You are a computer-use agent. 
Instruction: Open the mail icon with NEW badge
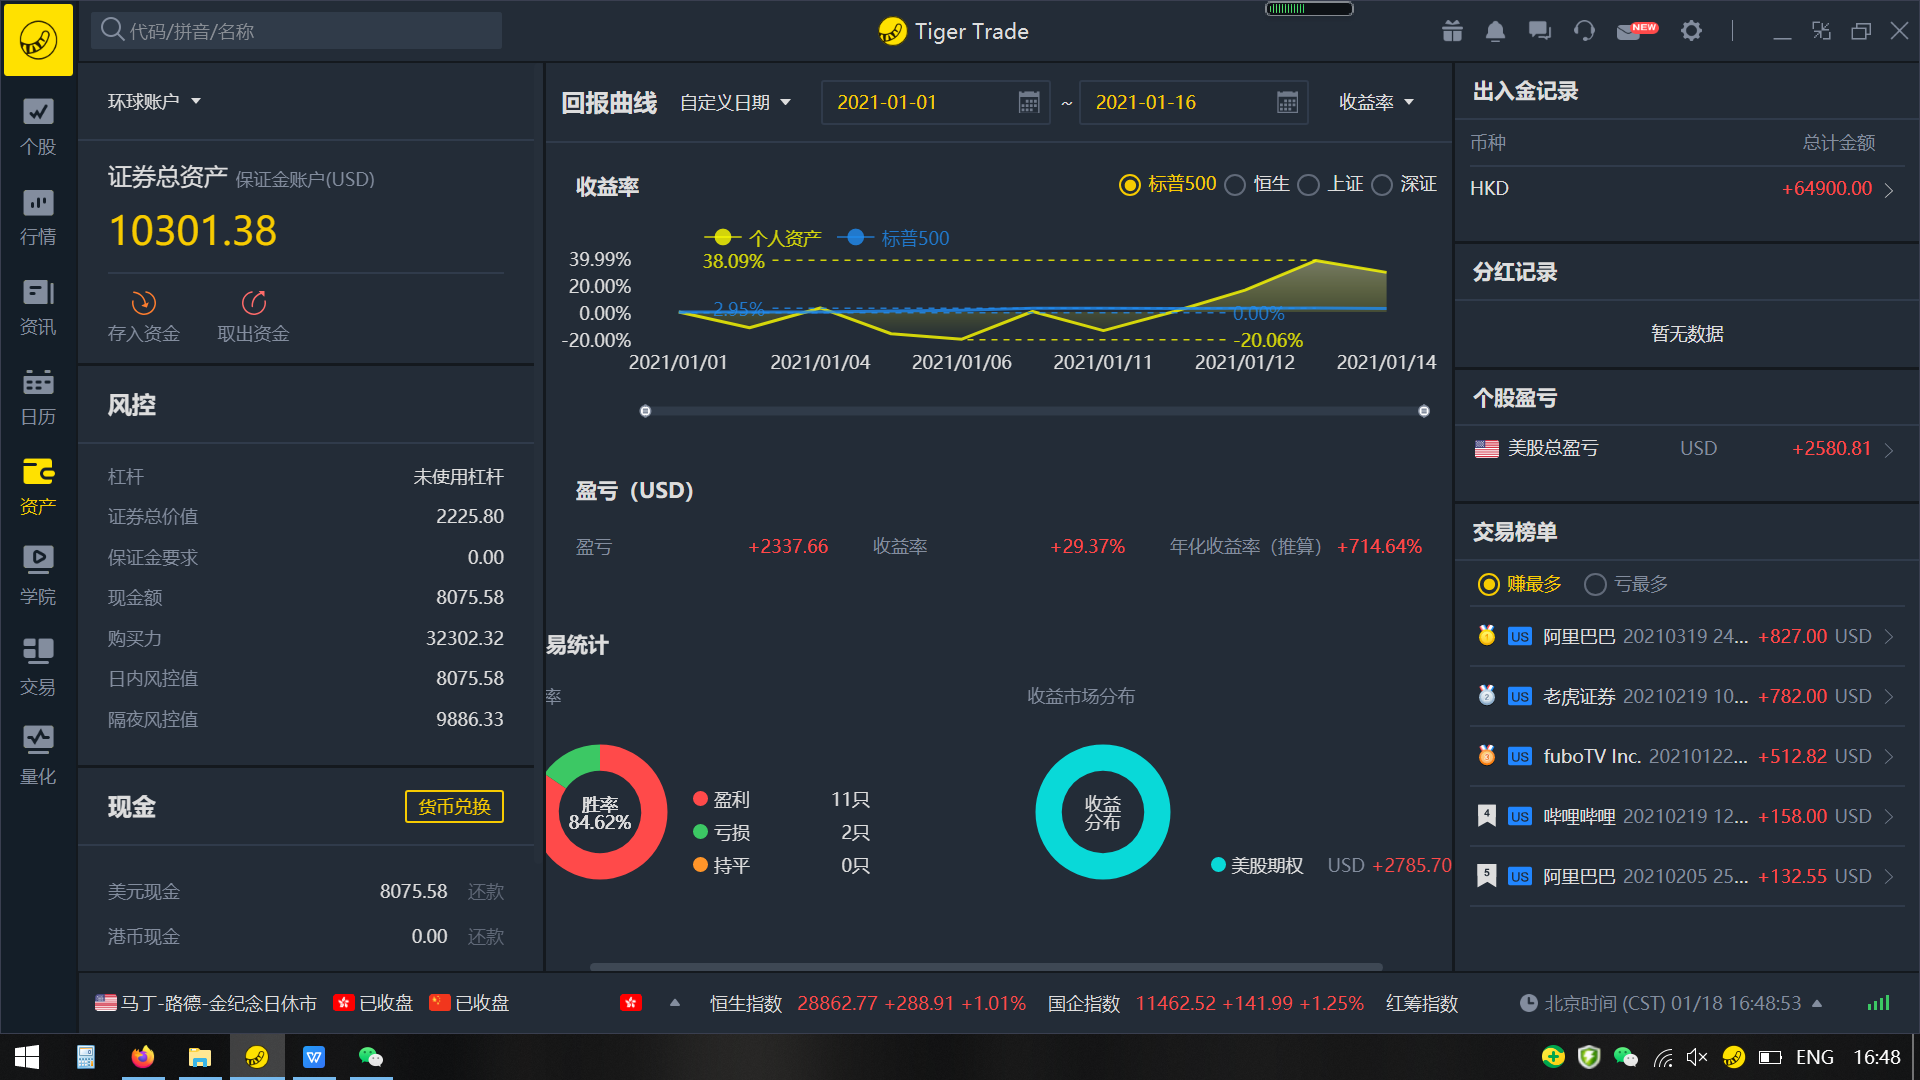pyautogui.click(x=1636, y=31)
